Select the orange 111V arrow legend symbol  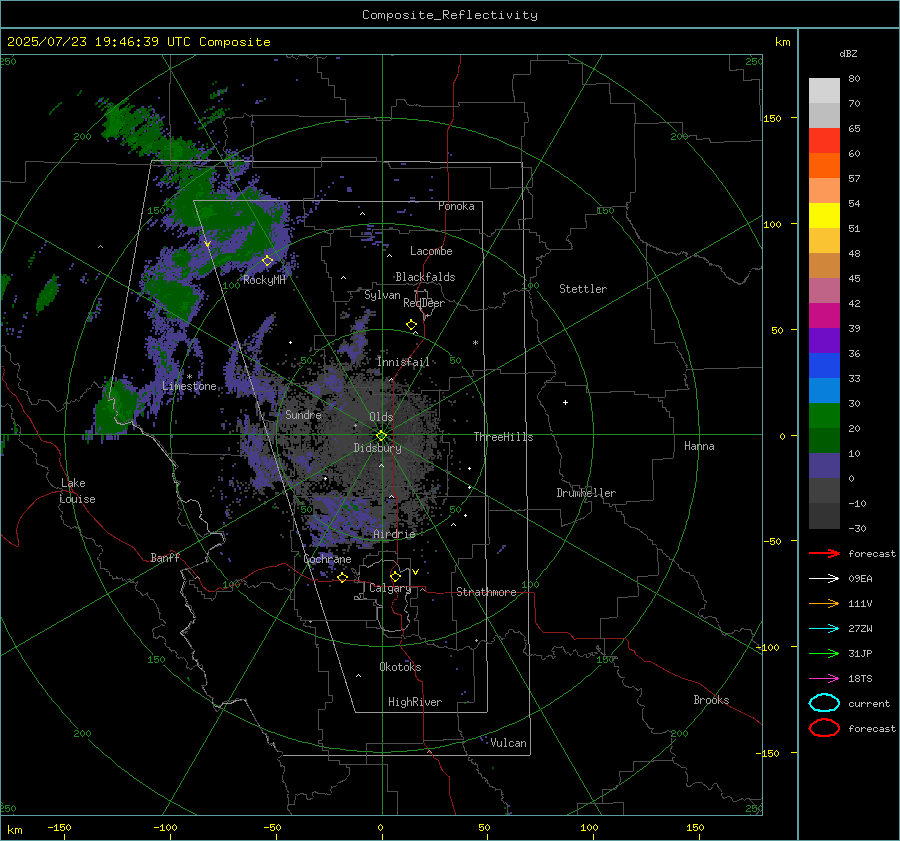coord(824,603)
